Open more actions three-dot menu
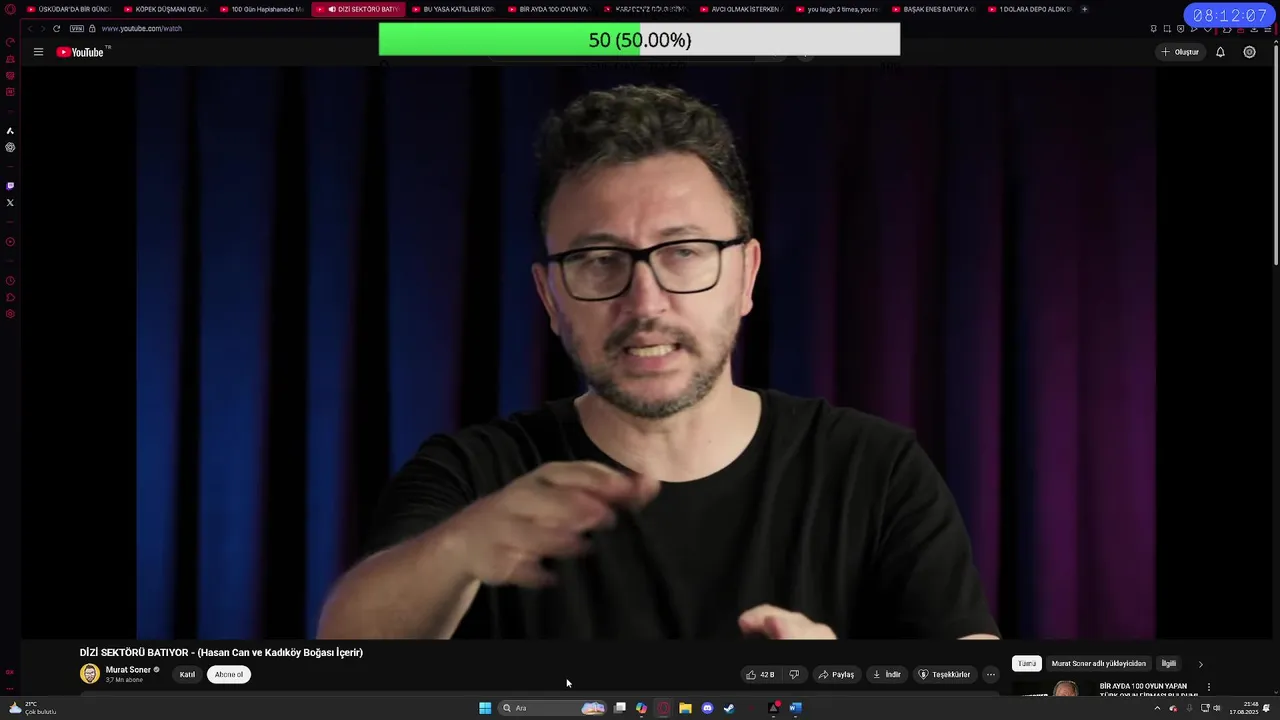1280x720 pixels. click(x=991, y=675)
